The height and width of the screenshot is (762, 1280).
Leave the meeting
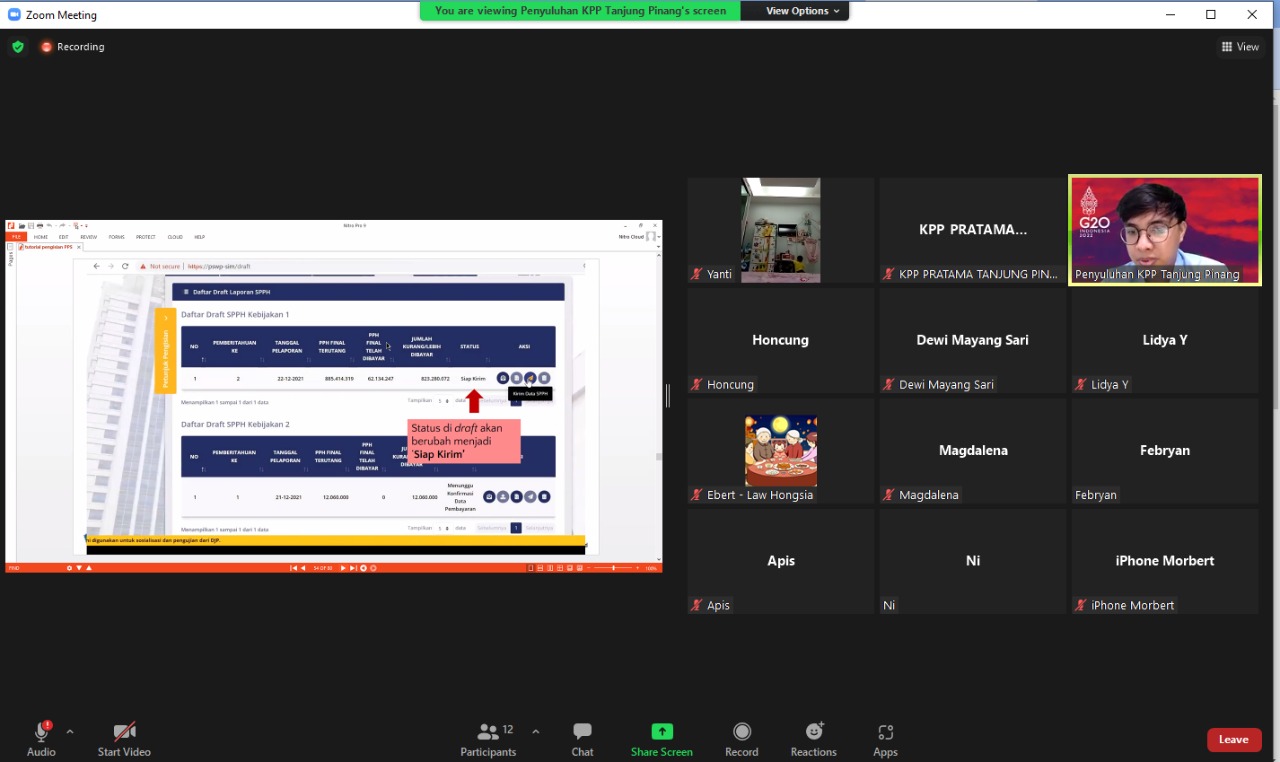tap(1233, 740)
